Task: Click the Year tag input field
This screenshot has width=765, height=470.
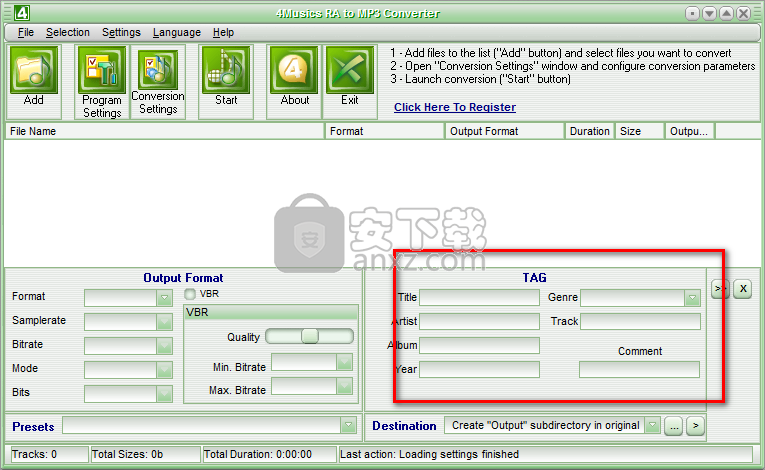Action: pyautogui.click(x=479, y=369)
